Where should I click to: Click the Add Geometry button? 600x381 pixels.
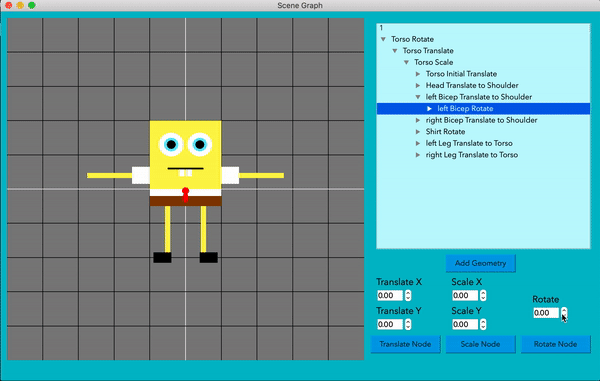pyautogui.click(x=480, y=263)
